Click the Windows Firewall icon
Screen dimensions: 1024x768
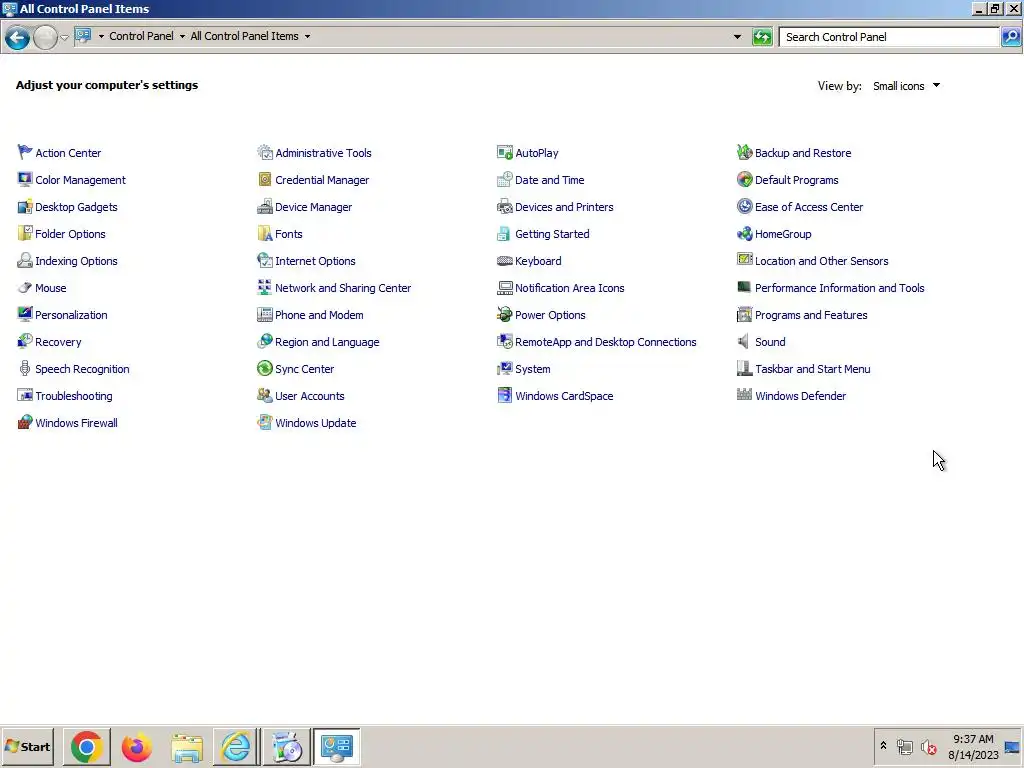[25, 423]
